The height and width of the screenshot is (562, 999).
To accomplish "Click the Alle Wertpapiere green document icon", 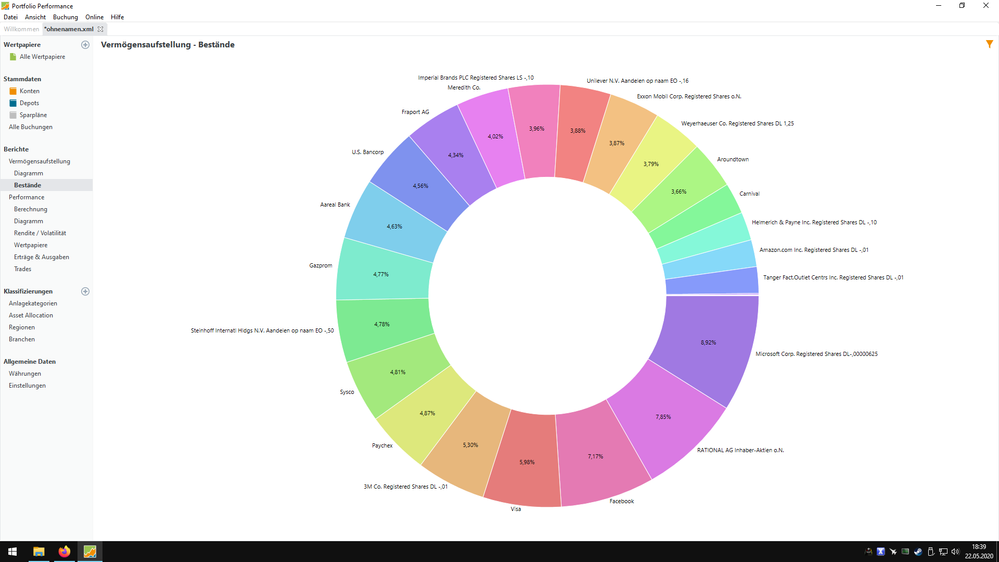I will [x=13, y=57].
